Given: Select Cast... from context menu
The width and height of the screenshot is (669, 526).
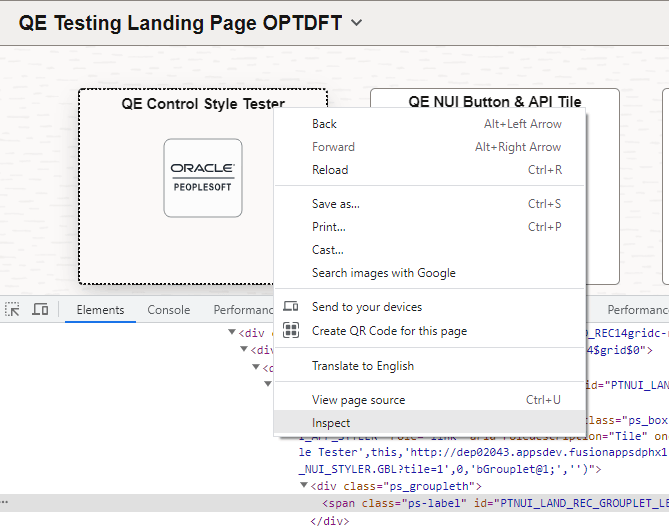Looking at the screenshot, I should (x=429, y=250).
